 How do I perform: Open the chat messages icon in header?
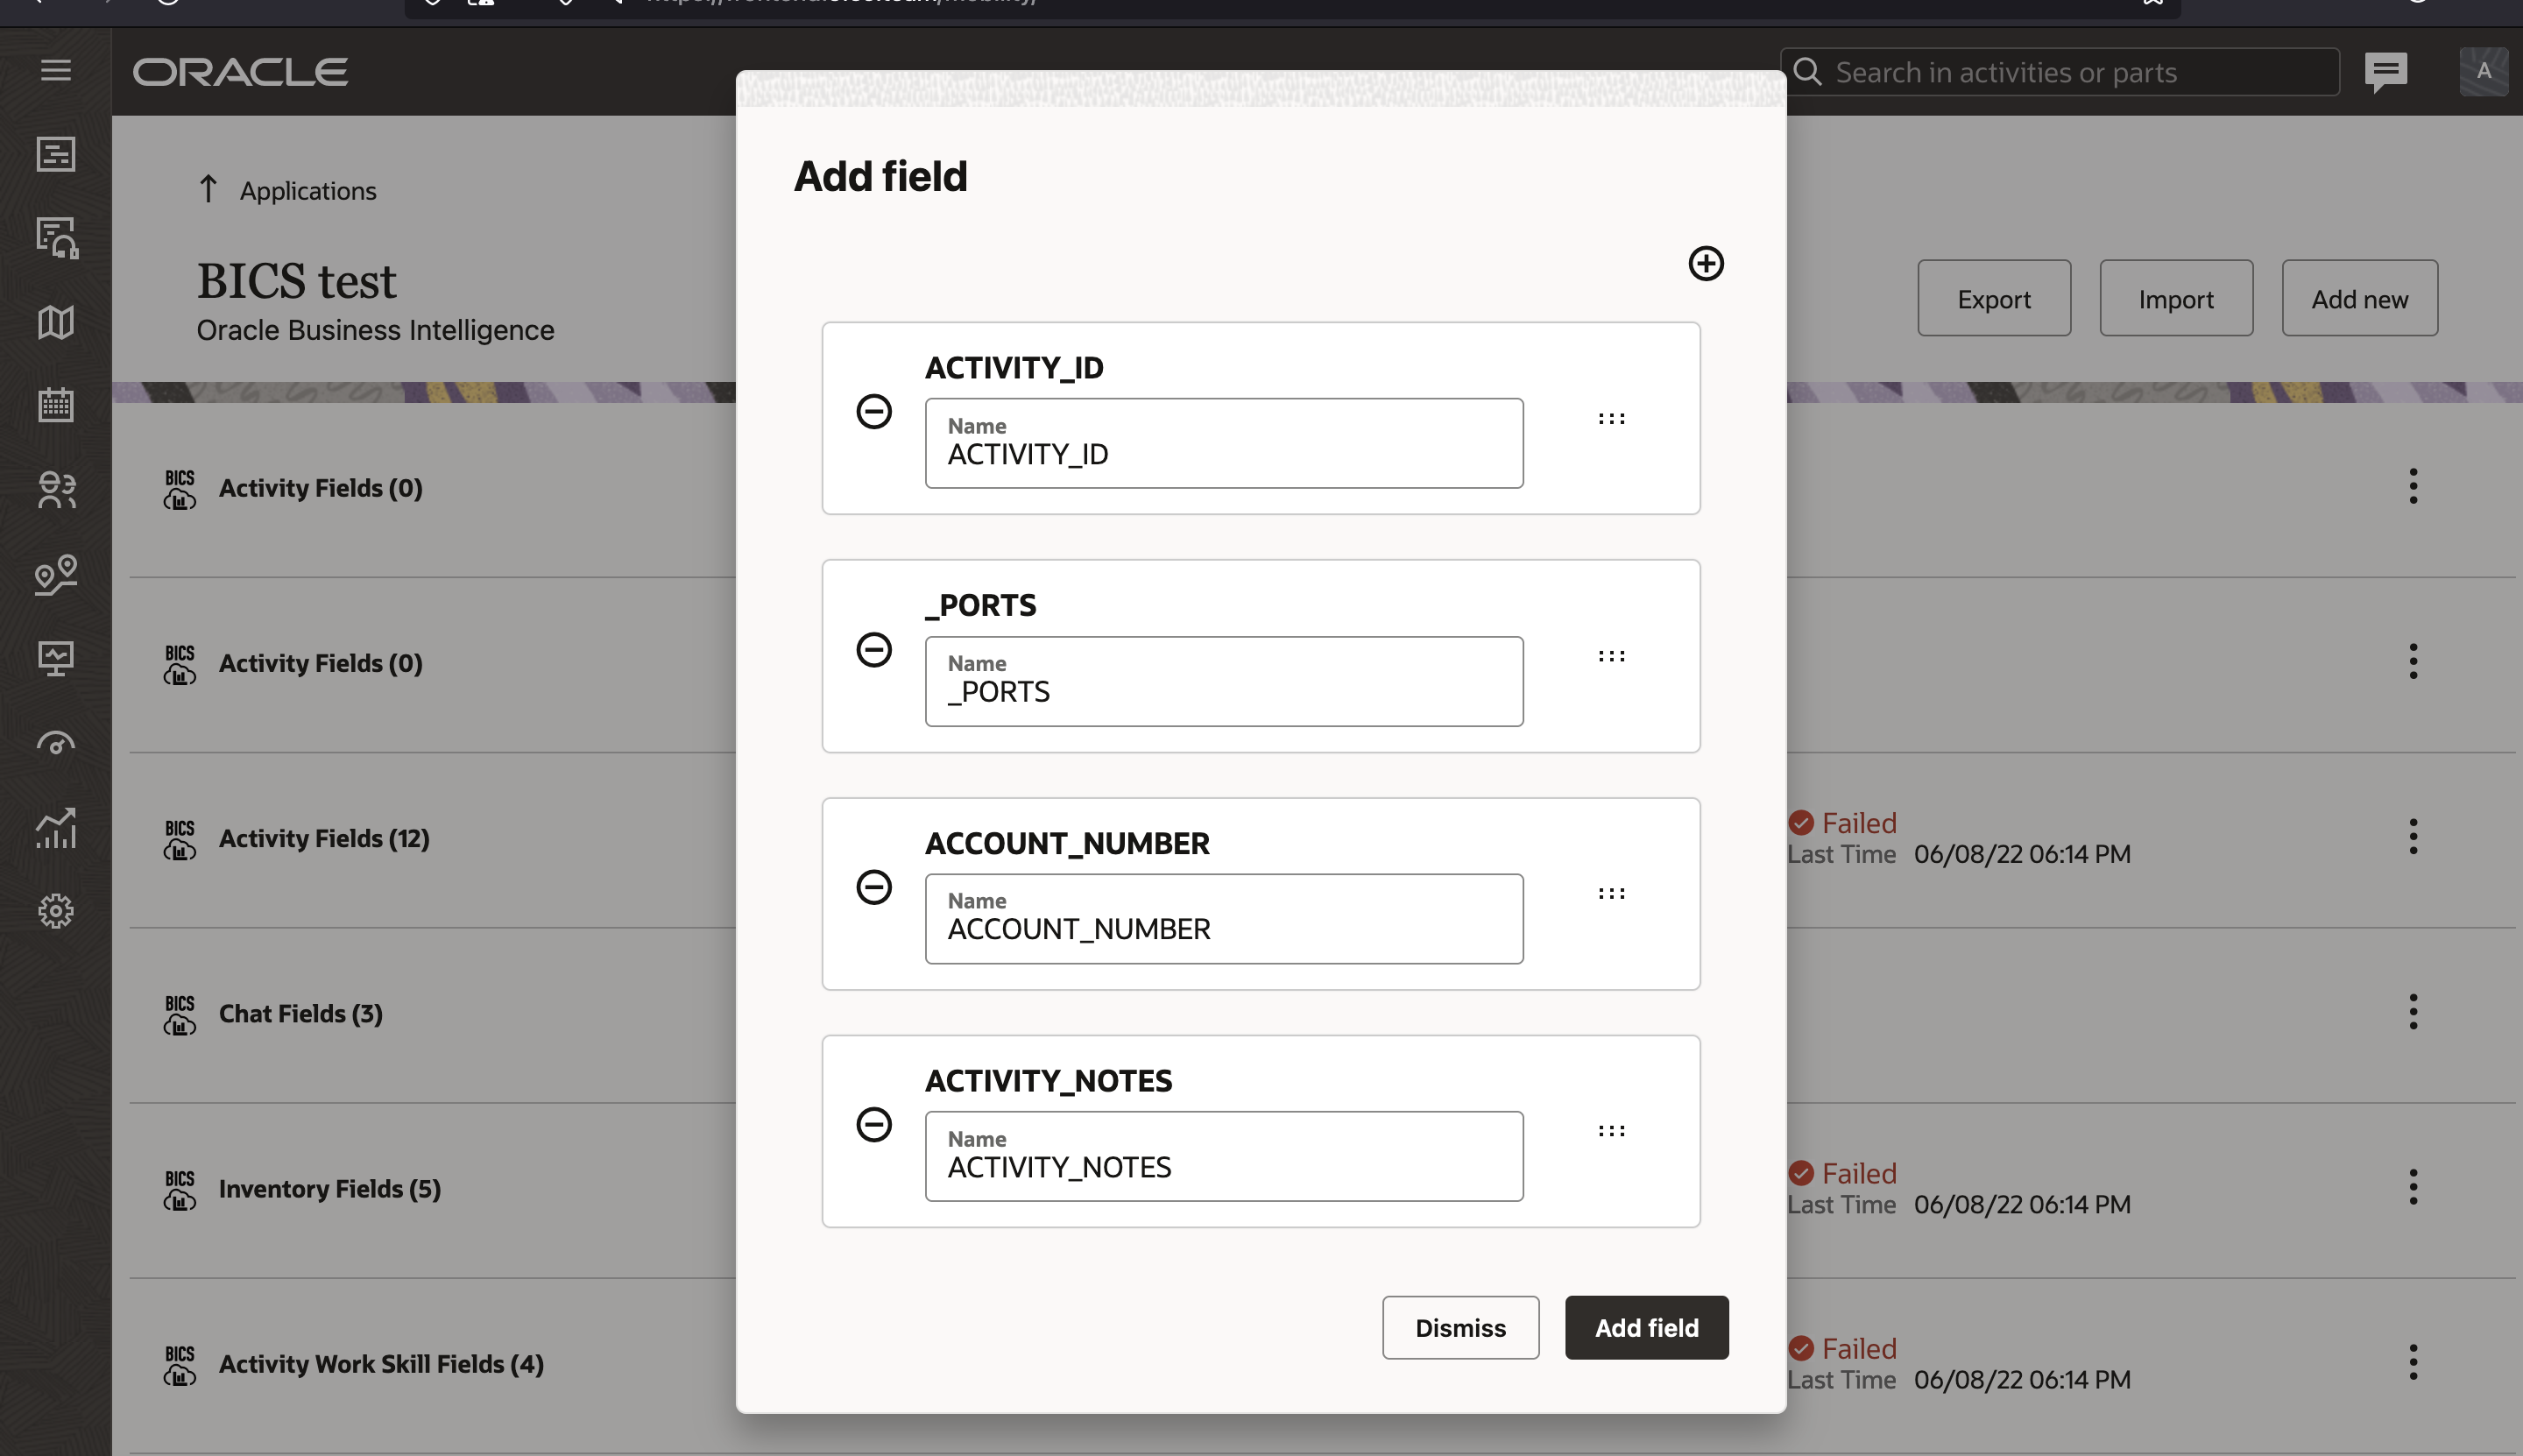click(2385, 71)
